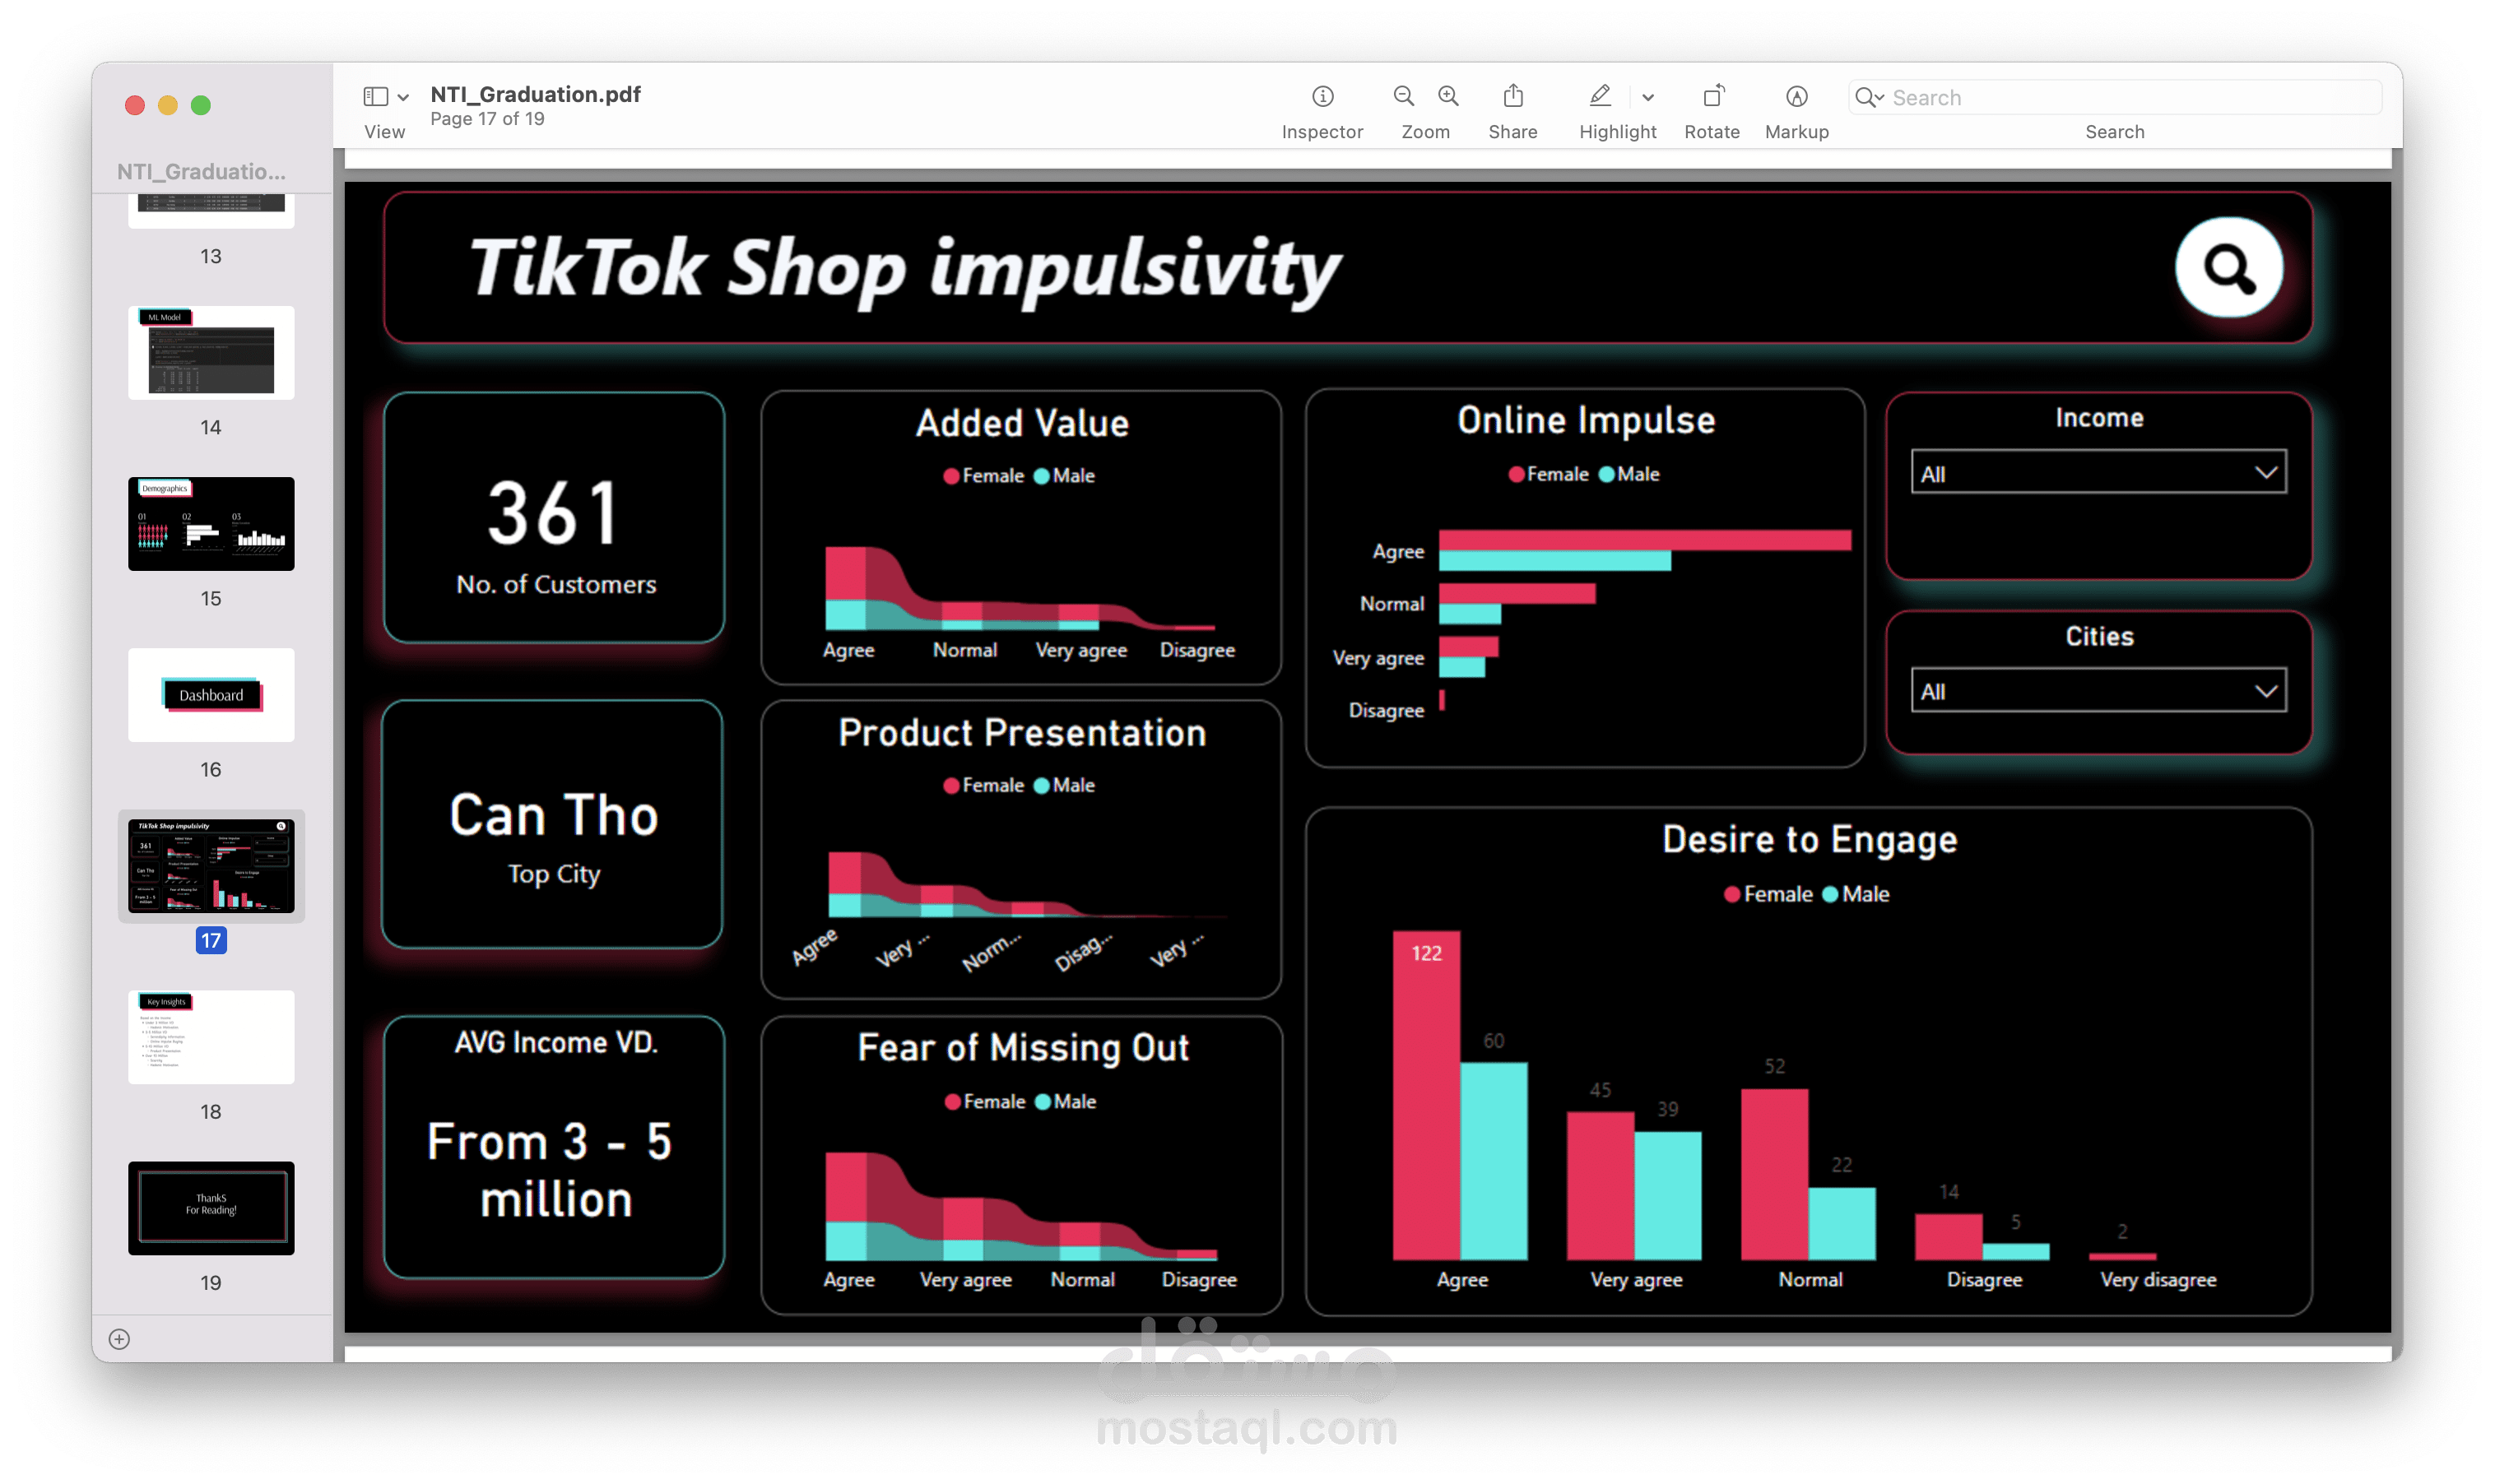Screen dimensions: 2495x1484
Task: Click Female legend in Product Presentation chart
Action: 983,785
